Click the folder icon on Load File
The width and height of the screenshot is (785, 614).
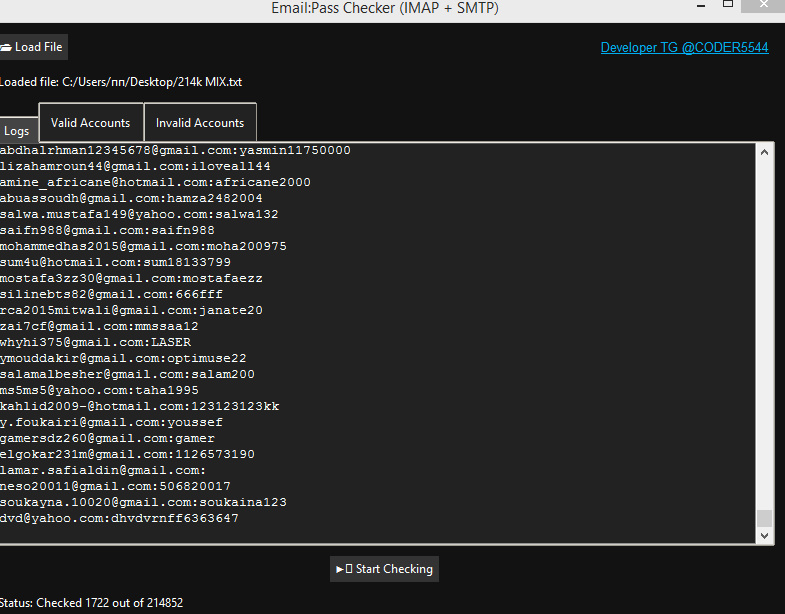pyautogui.click(x=5, y=47)
